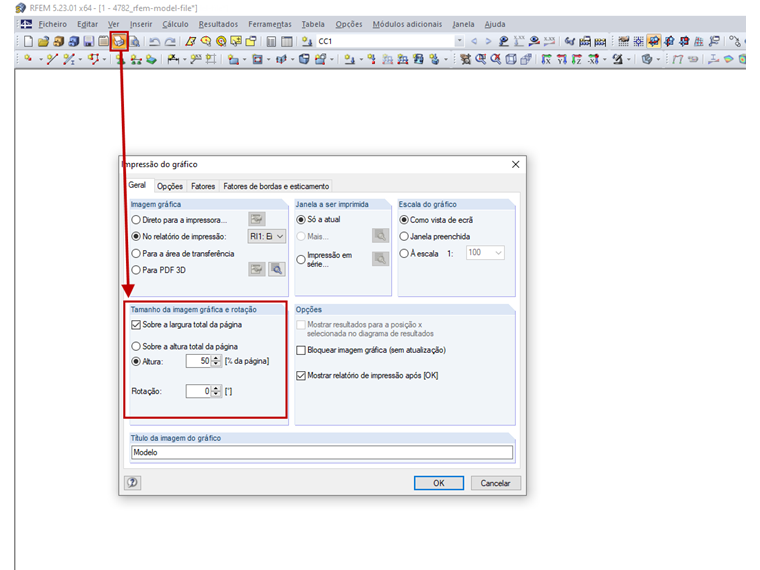
Task: Expand dropdown arrow next to dimension tool
Action: 184,59
